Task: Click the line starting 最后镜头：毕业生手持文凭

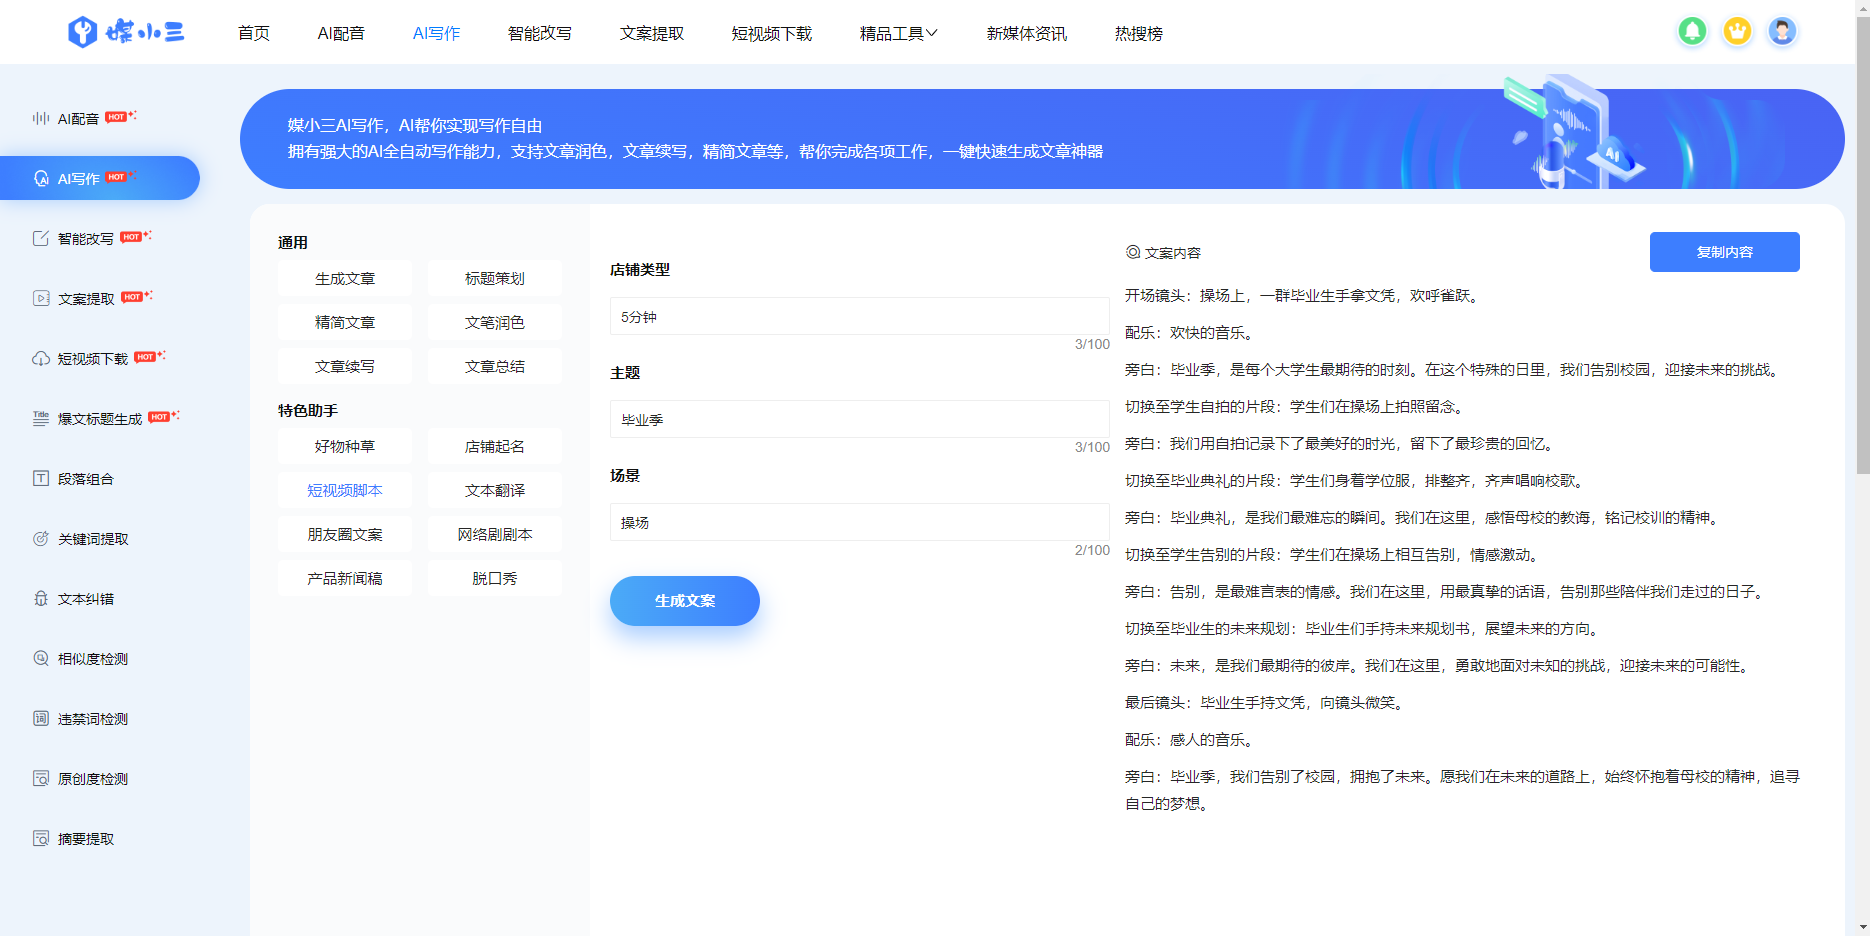Action: (1267, 703)
